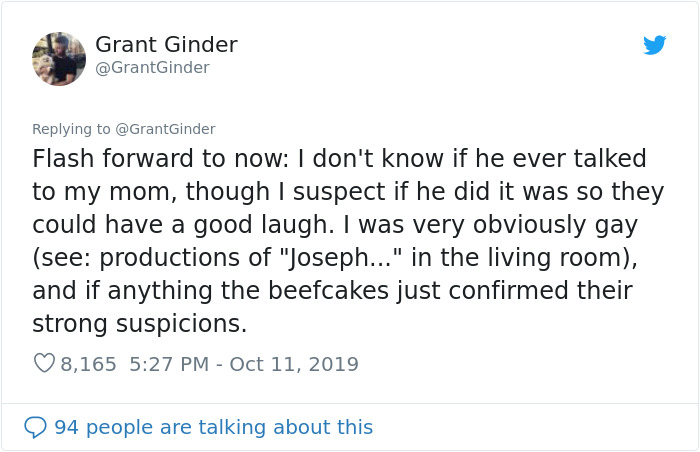The image size is (700, 452).
Task: Click the 8,165 likes count
Action: click(89, 365)
